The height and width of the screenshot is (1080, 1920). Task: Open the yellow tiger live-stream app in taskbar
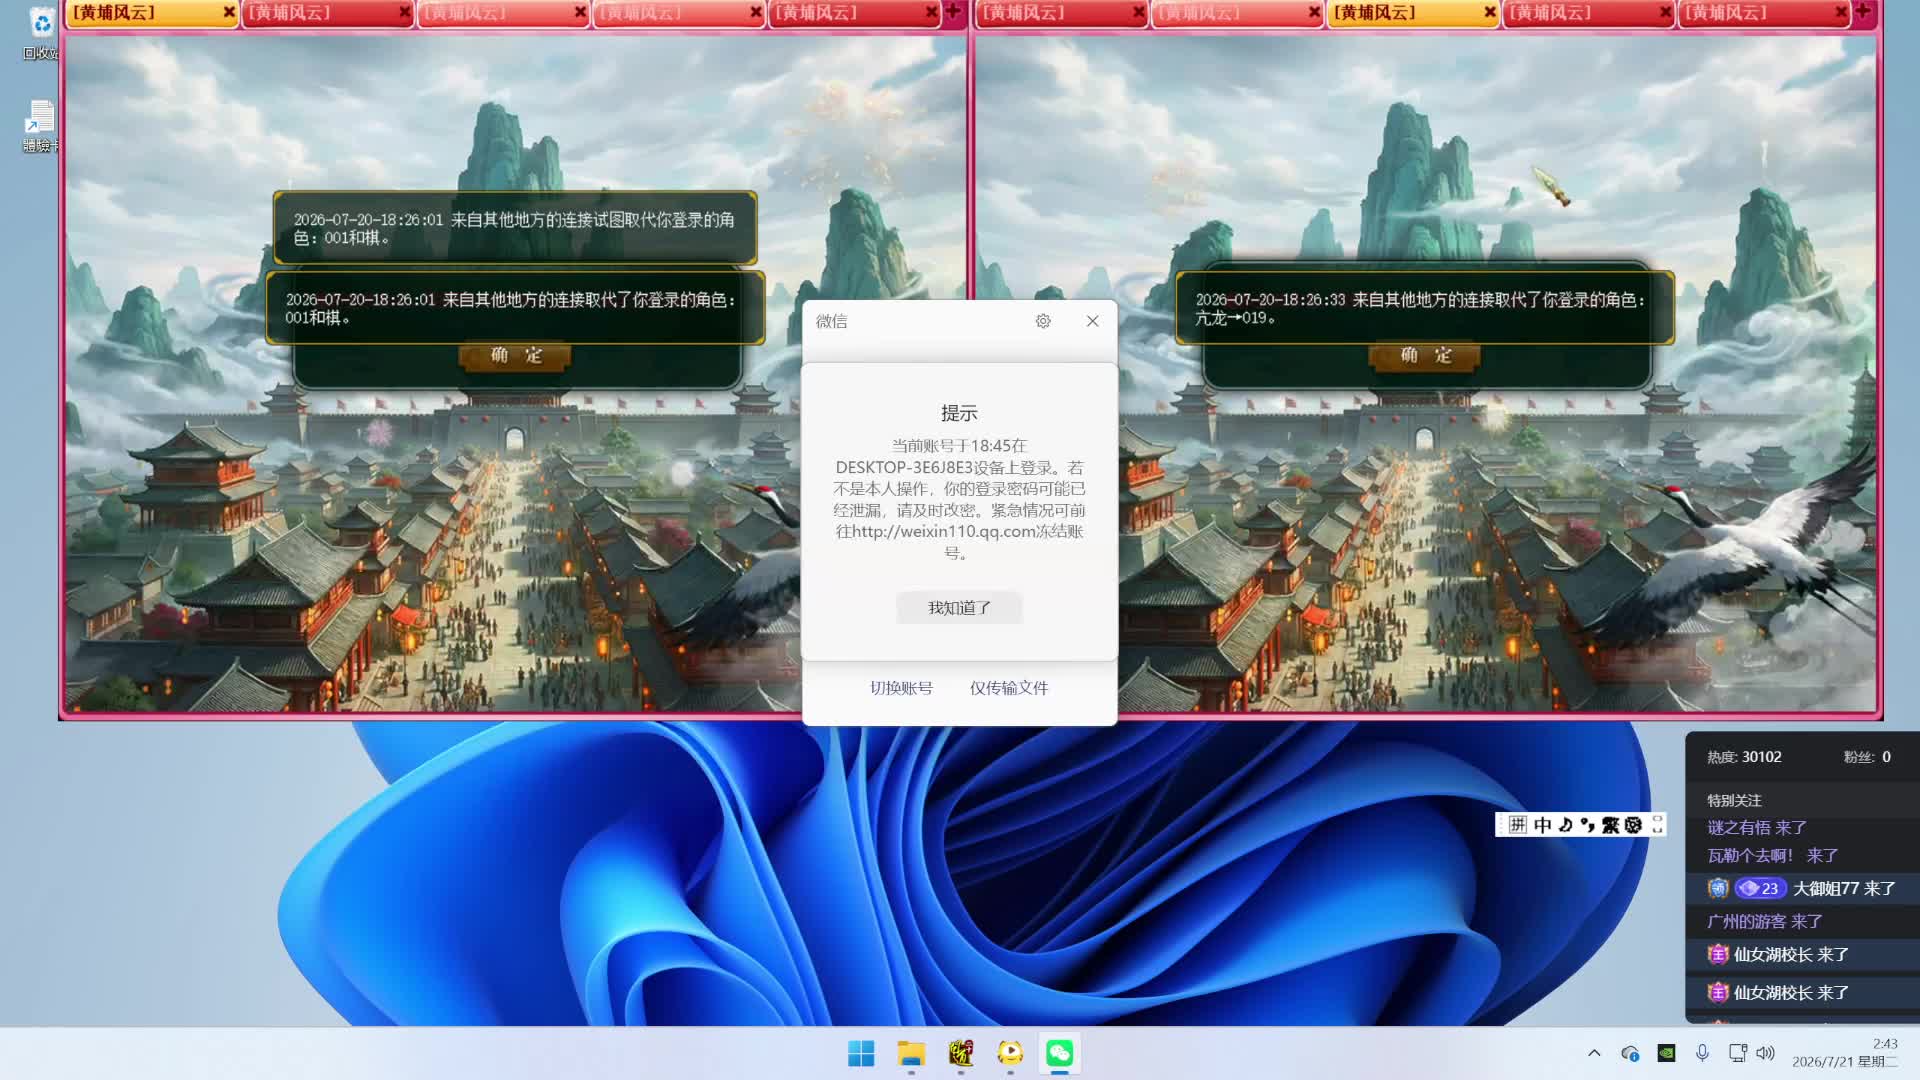[x=1010, y=1053]
